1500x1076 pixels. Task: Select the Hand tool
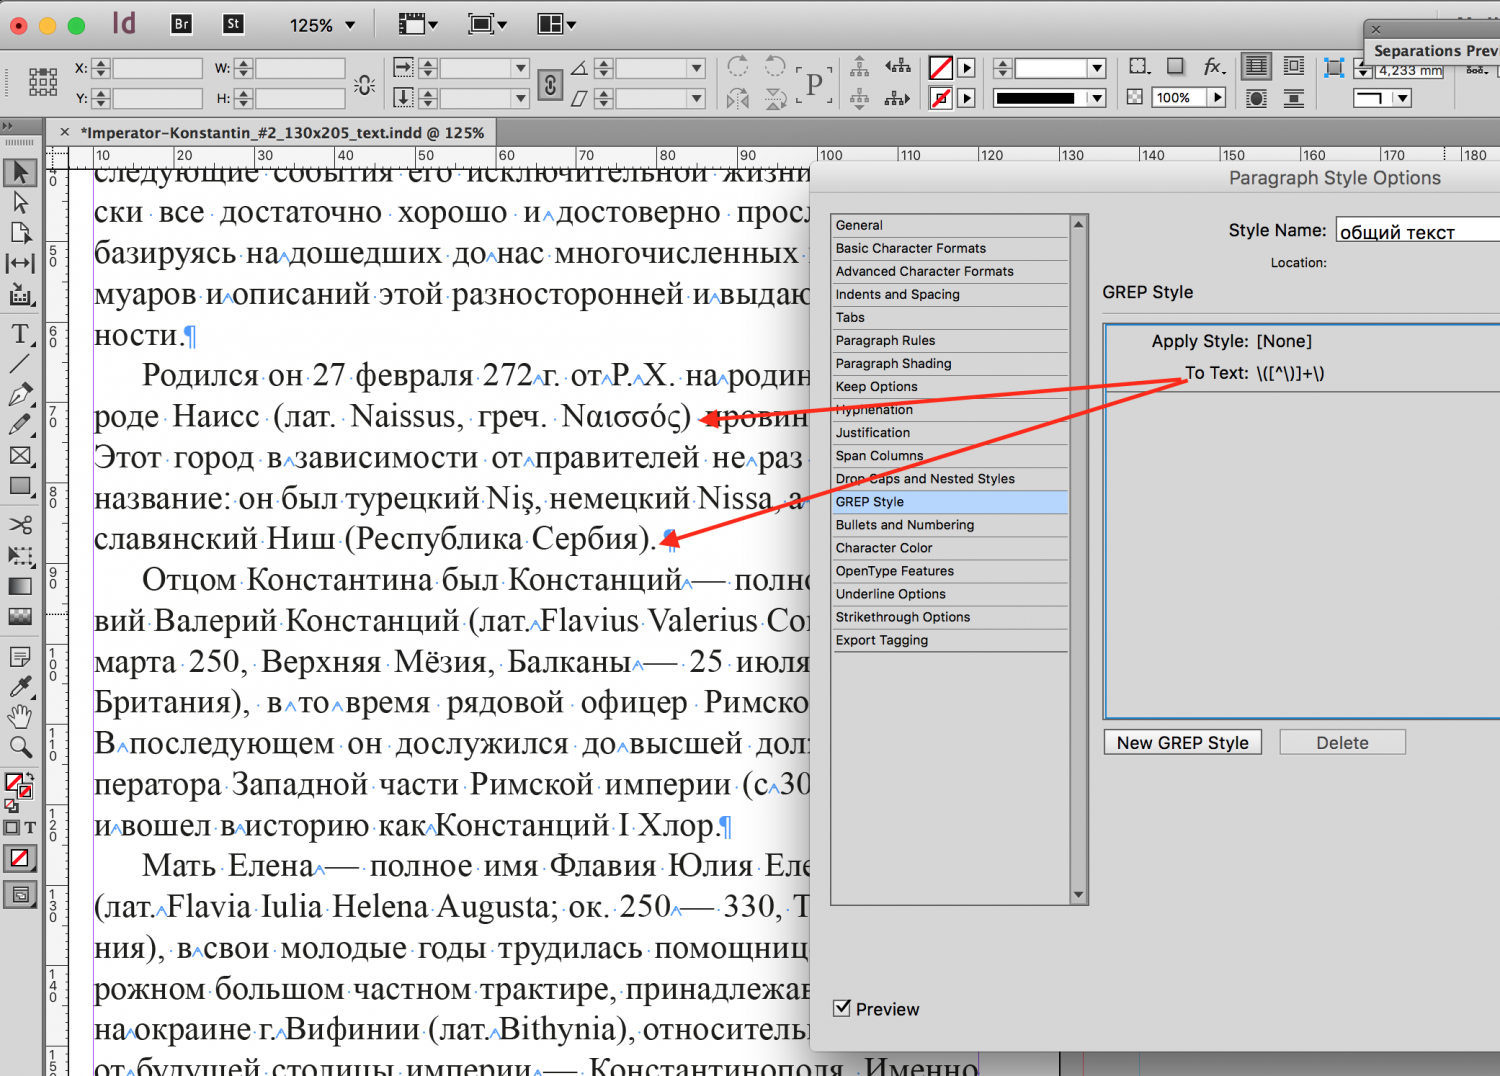(x=20, y=717)
